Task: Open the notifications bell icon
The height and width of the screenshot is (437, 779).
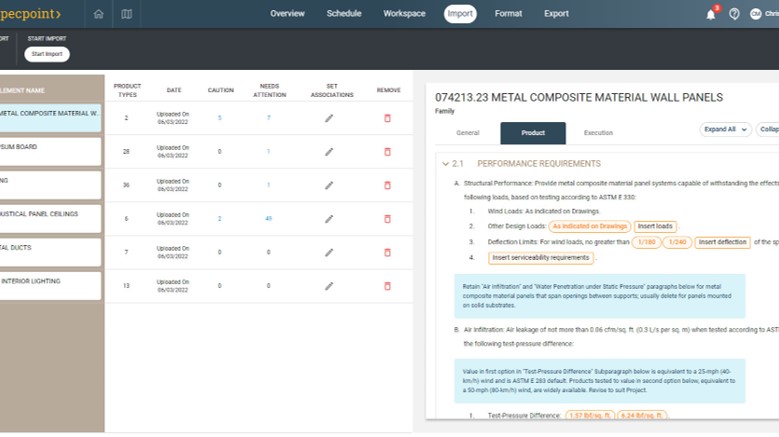Action: pos(711,14)
